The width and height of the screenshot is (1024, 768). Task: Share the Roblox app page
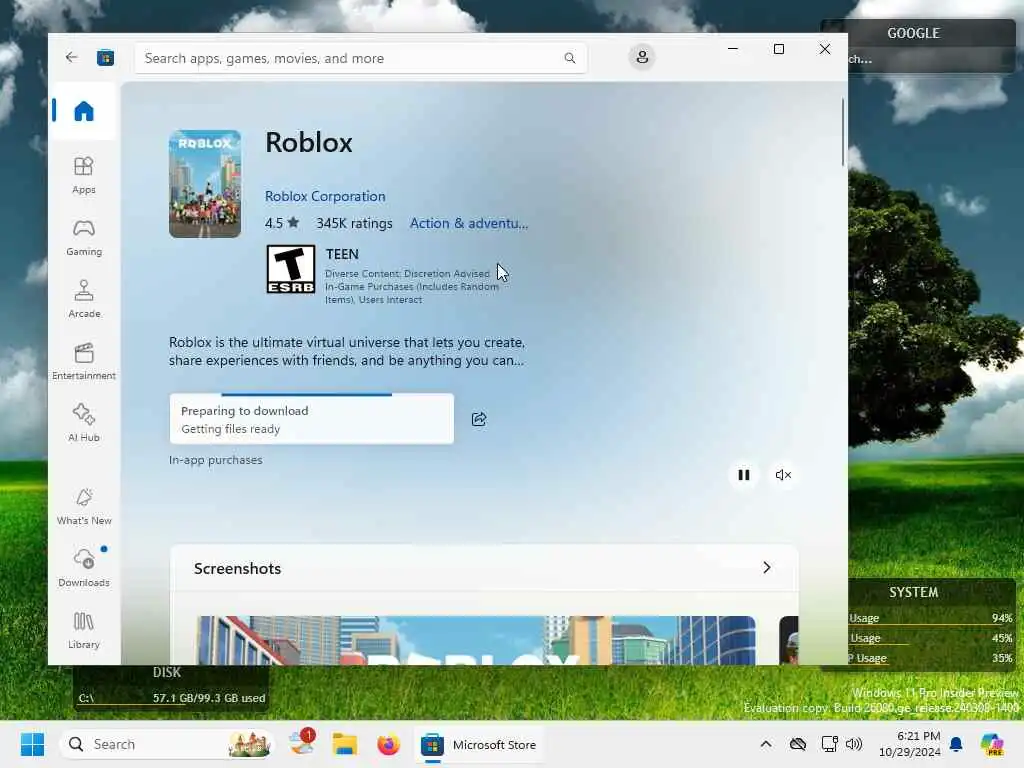479,419
